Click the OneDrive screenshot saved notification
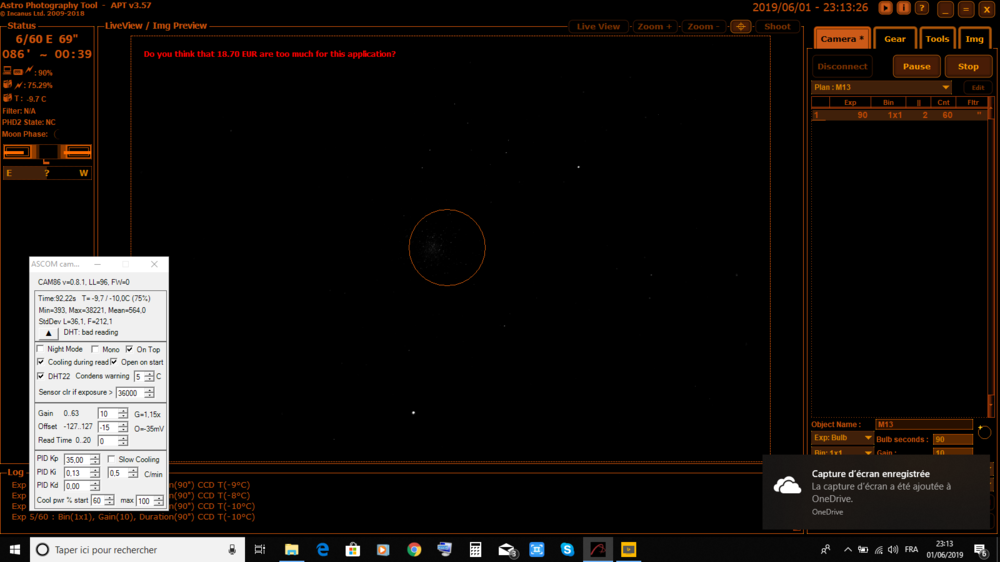The width and height of the screenshot is (1000, 562). tap(876, 492)
